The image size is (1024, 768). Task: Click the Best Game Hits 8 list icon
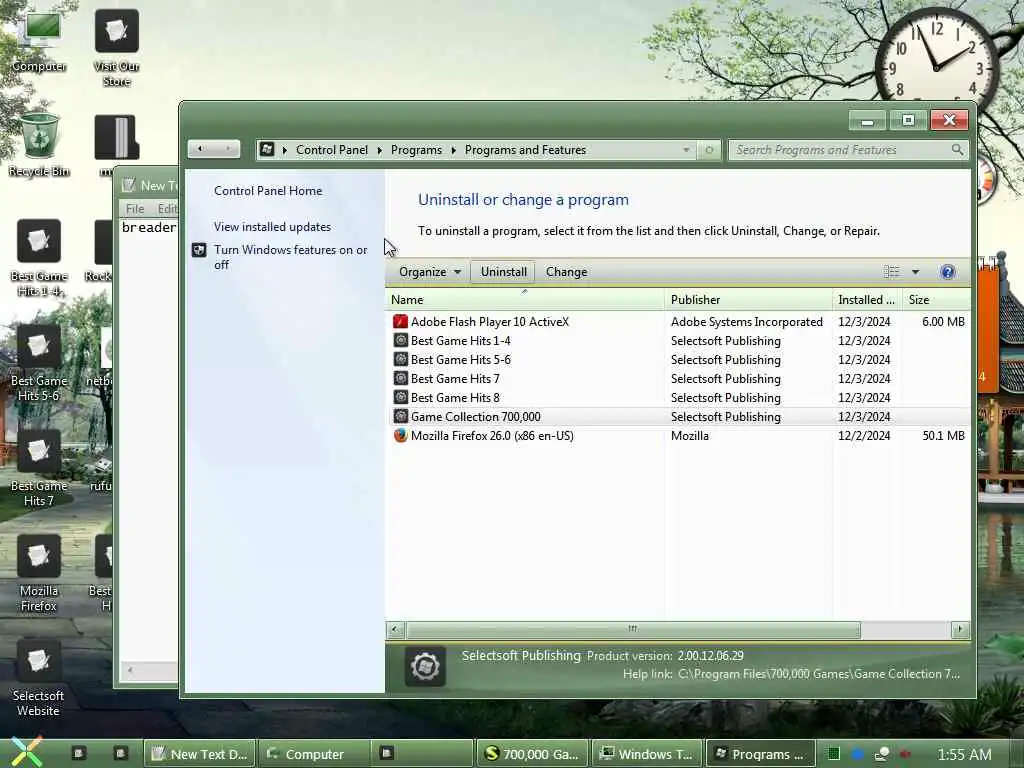coord(400,397)
